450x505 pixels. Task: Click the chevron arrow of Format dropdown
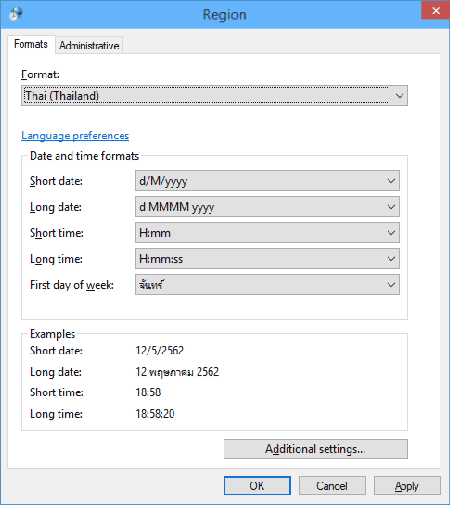pyautogui.click(x=399, y=96)
